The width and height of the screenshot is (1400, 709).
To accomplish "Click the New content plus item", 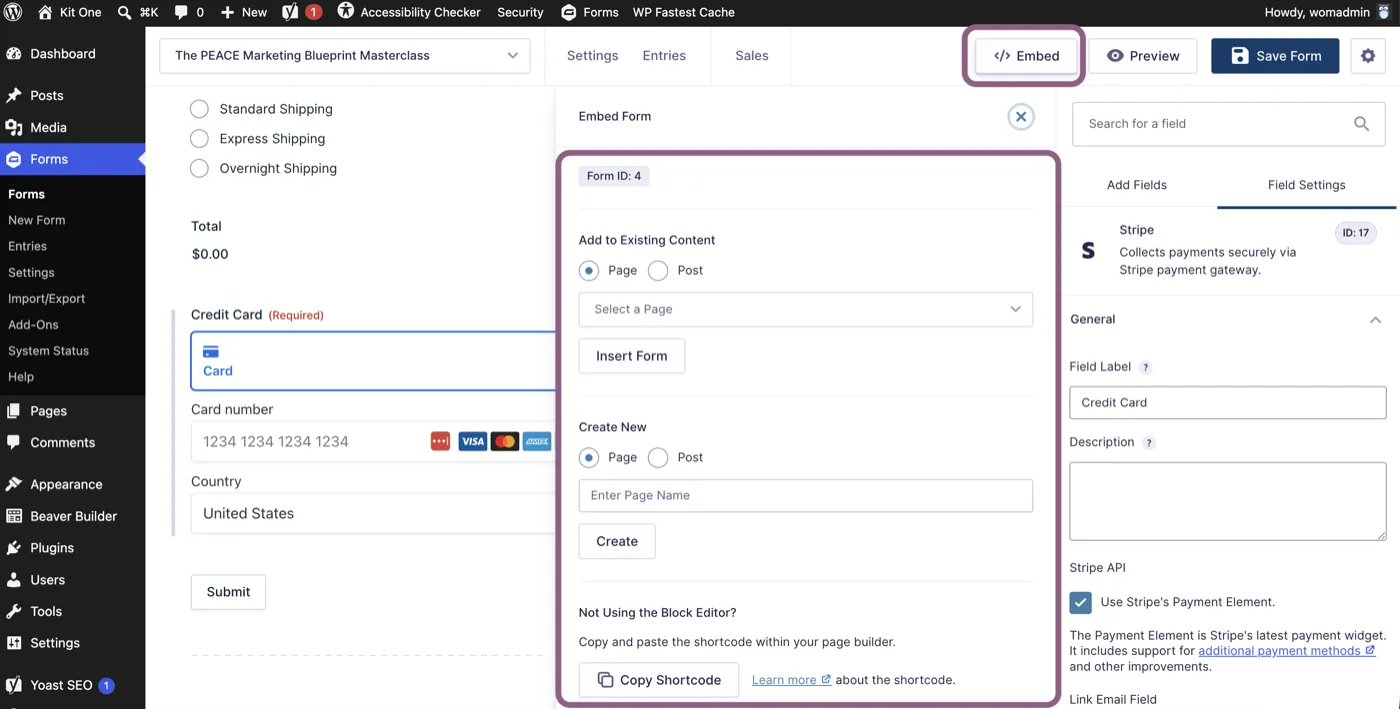I will (243, 12).
